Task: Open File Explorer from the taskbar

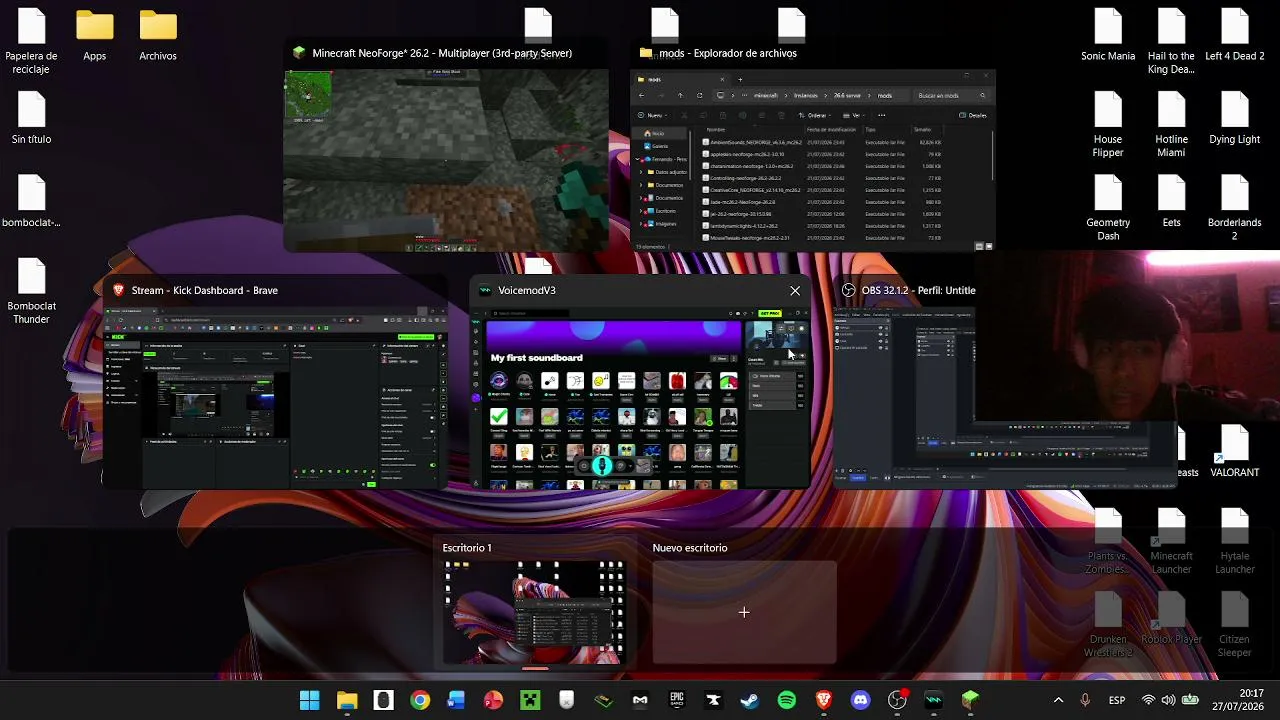Action: [347, 700]
